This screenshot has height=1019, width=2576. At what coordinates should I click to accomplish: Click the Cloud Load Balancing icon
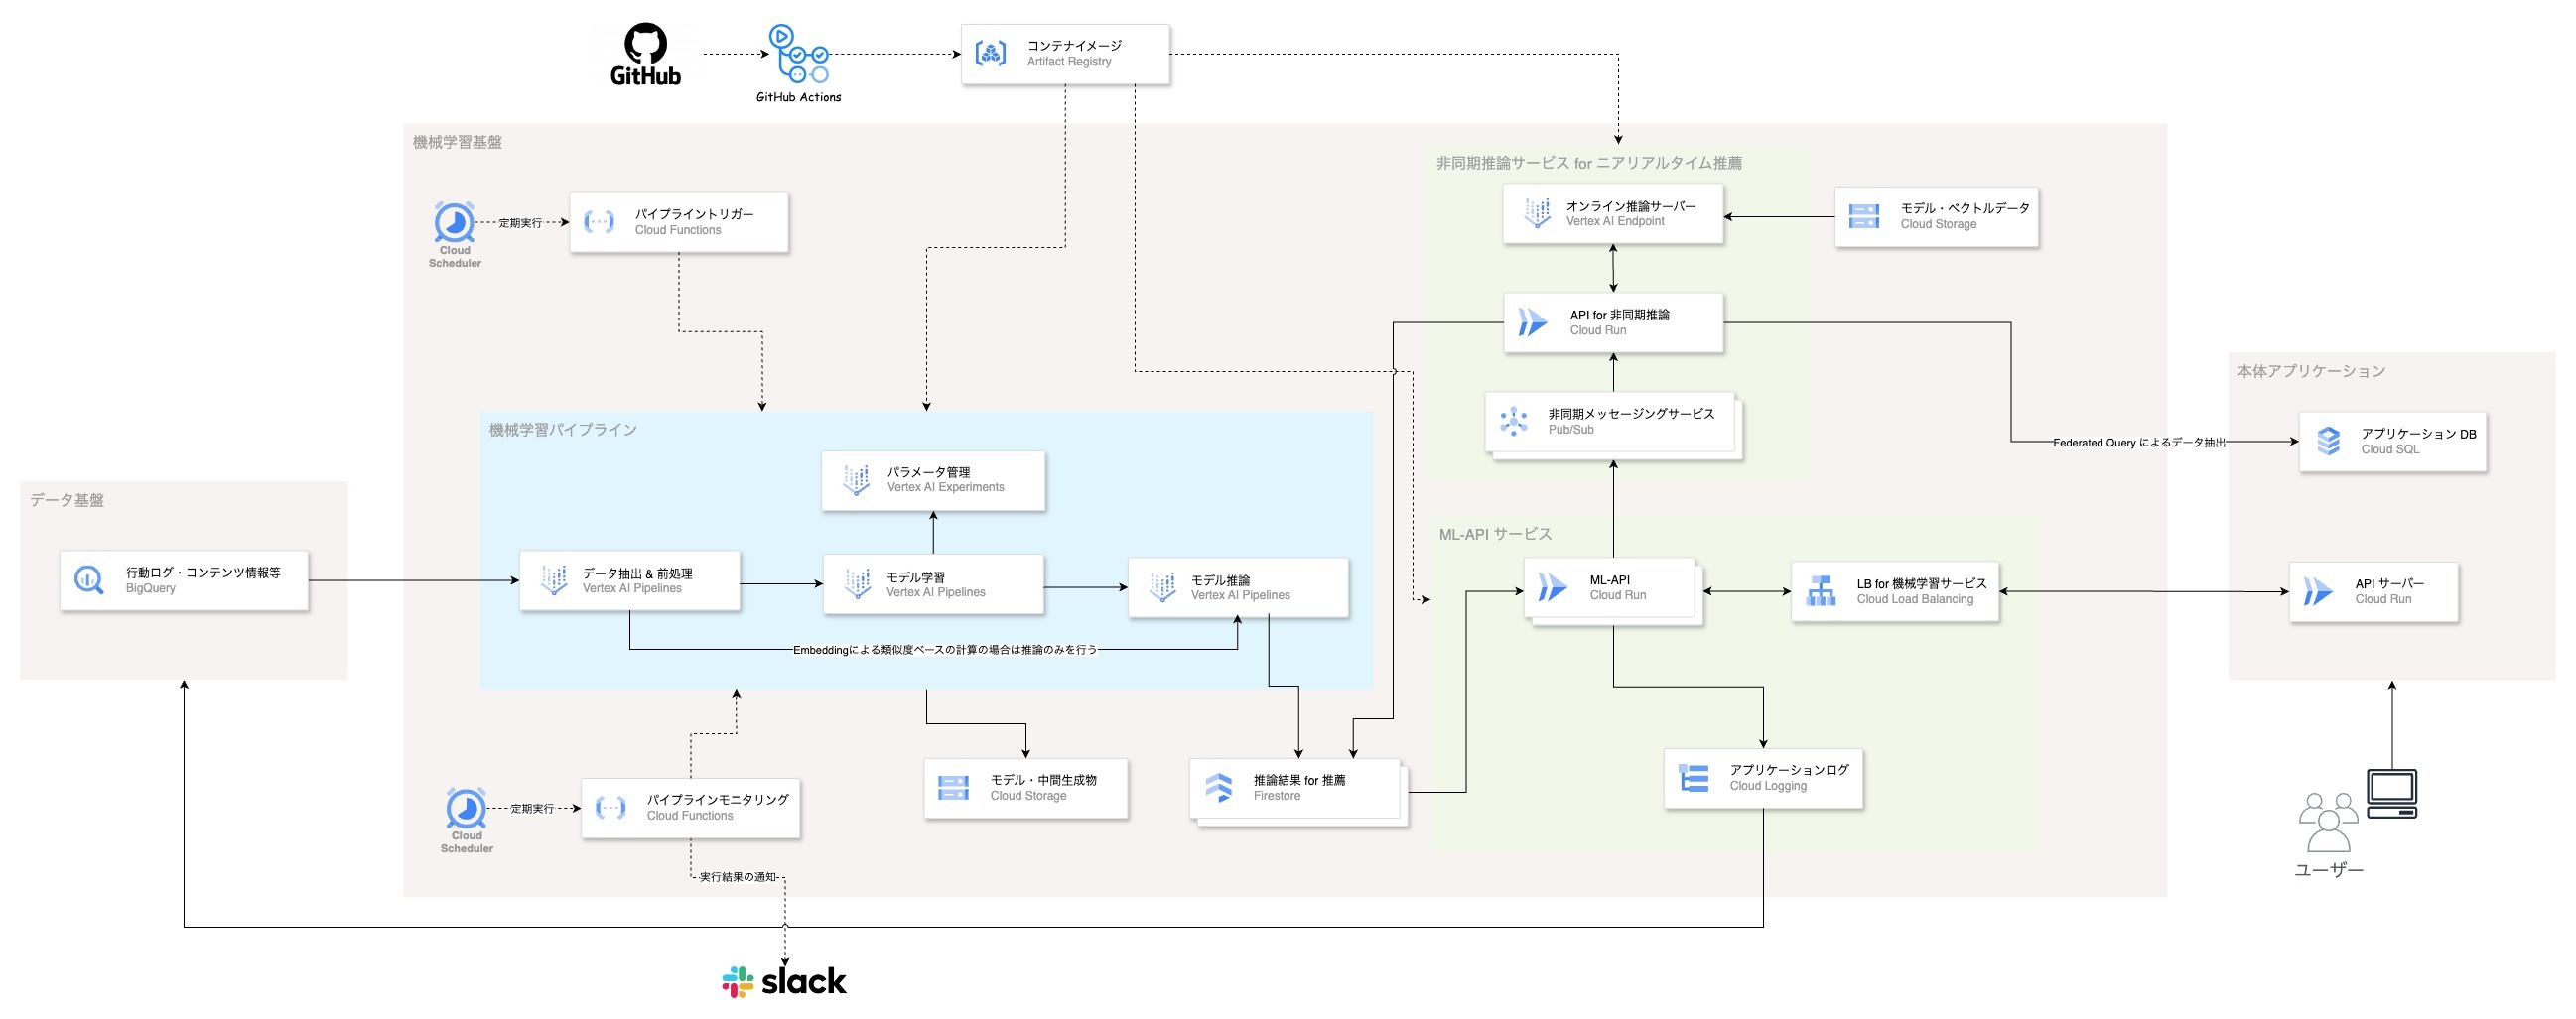click(x=1821, y=591)
